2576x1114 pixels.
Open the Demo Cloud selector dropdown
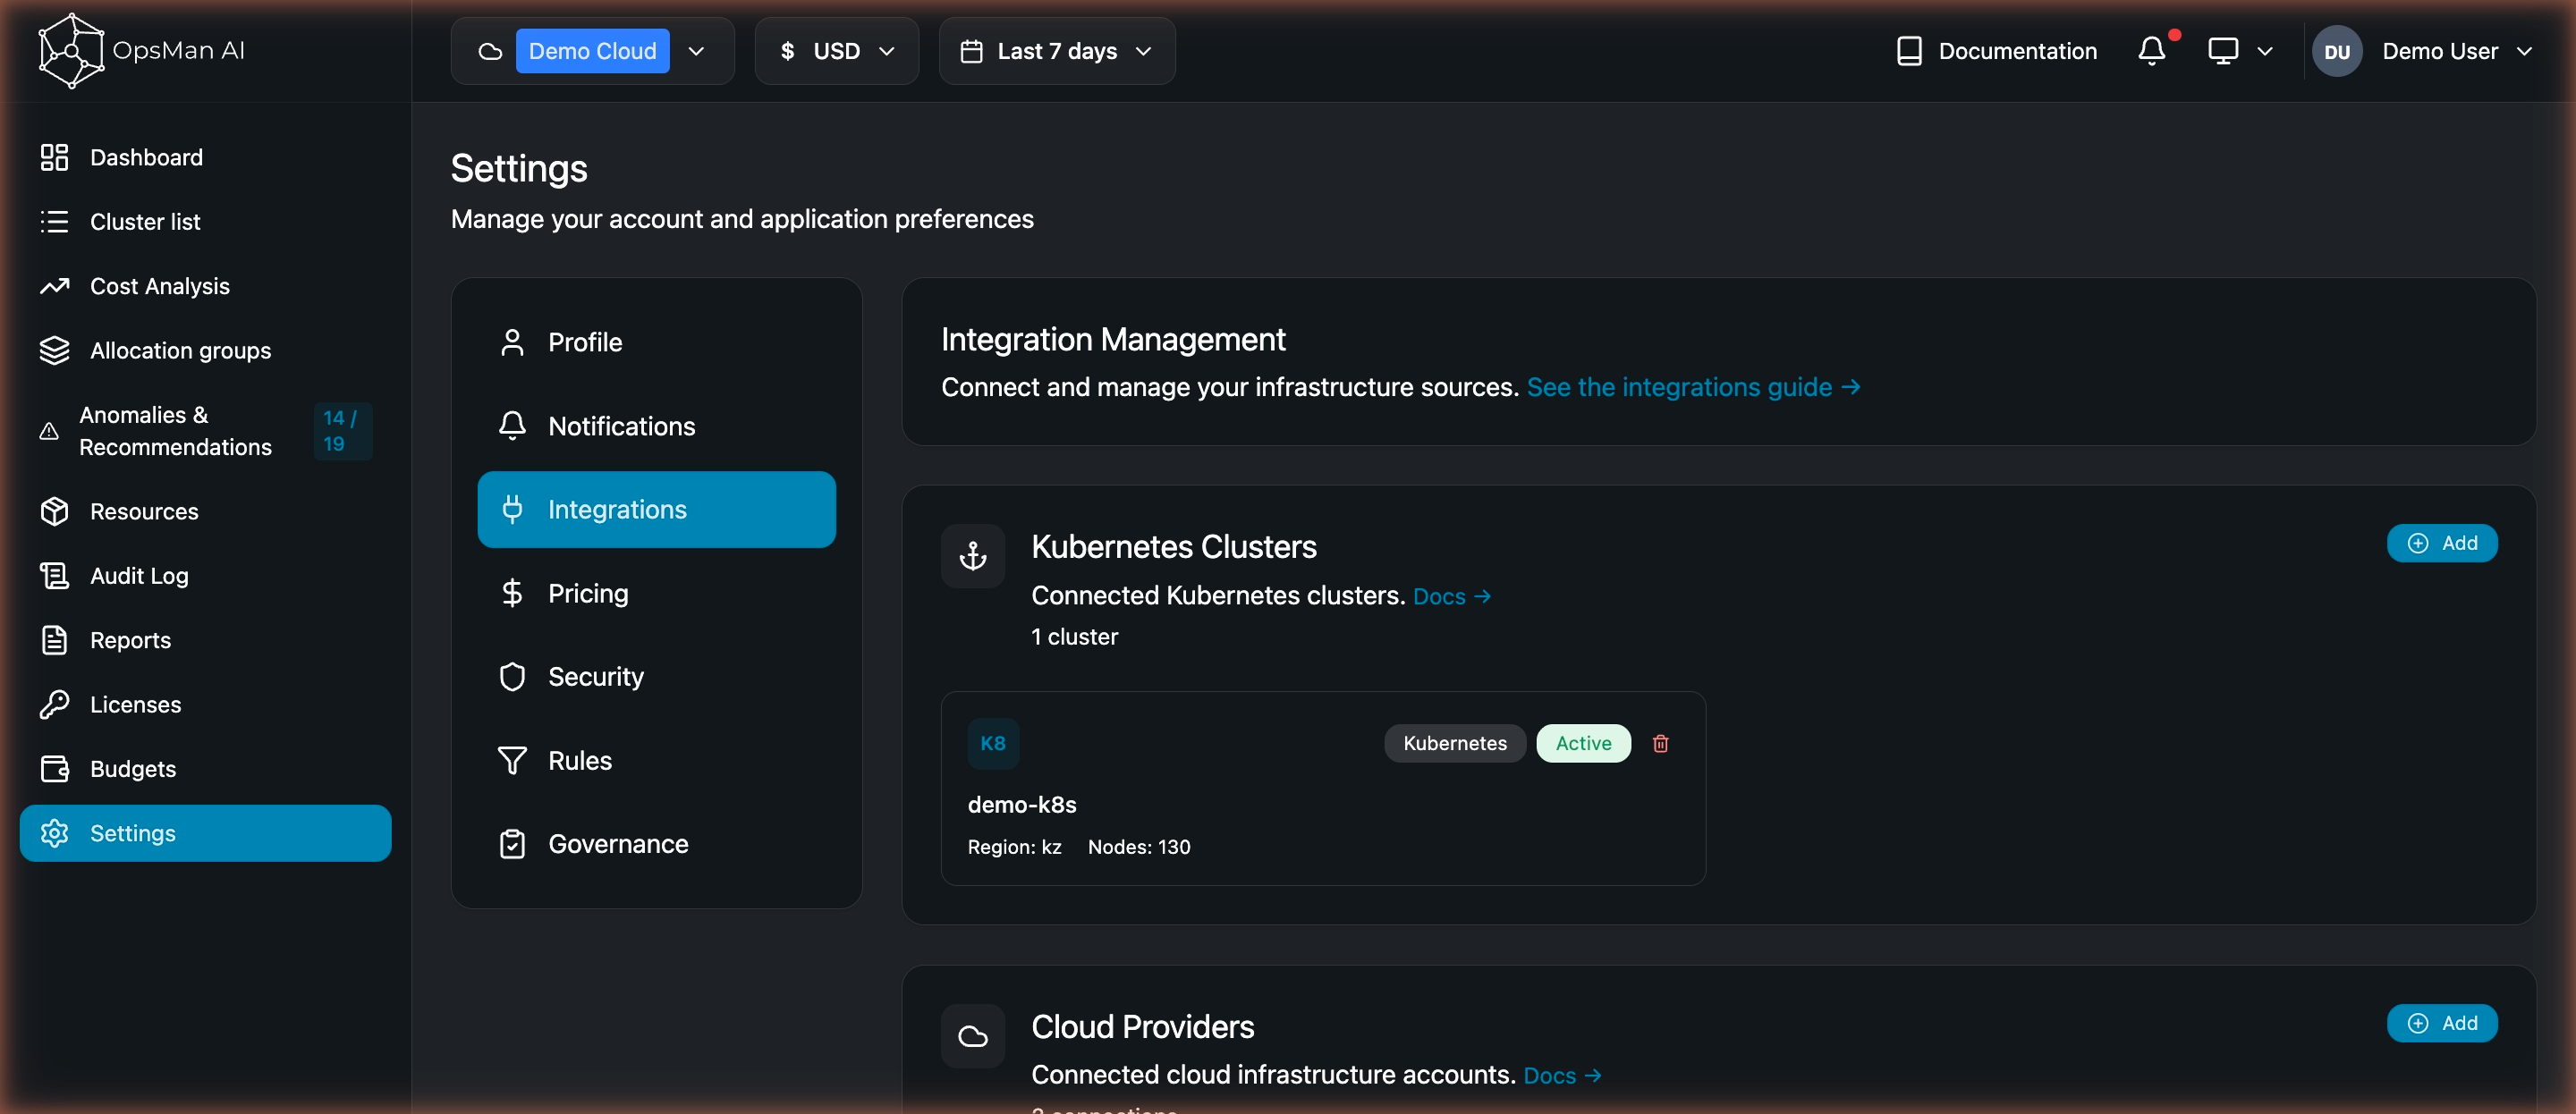pyautogui.click(x=592, y=51)
